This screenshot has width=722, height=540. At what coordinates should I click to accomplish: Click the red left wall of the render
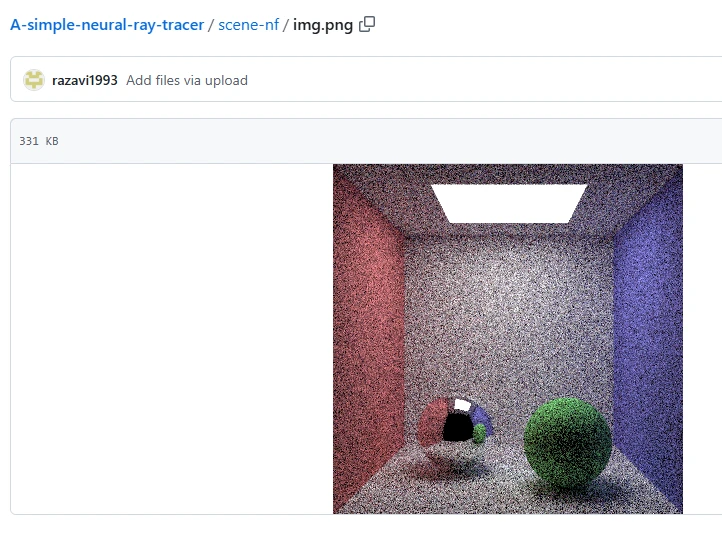(x=368, y=341)
